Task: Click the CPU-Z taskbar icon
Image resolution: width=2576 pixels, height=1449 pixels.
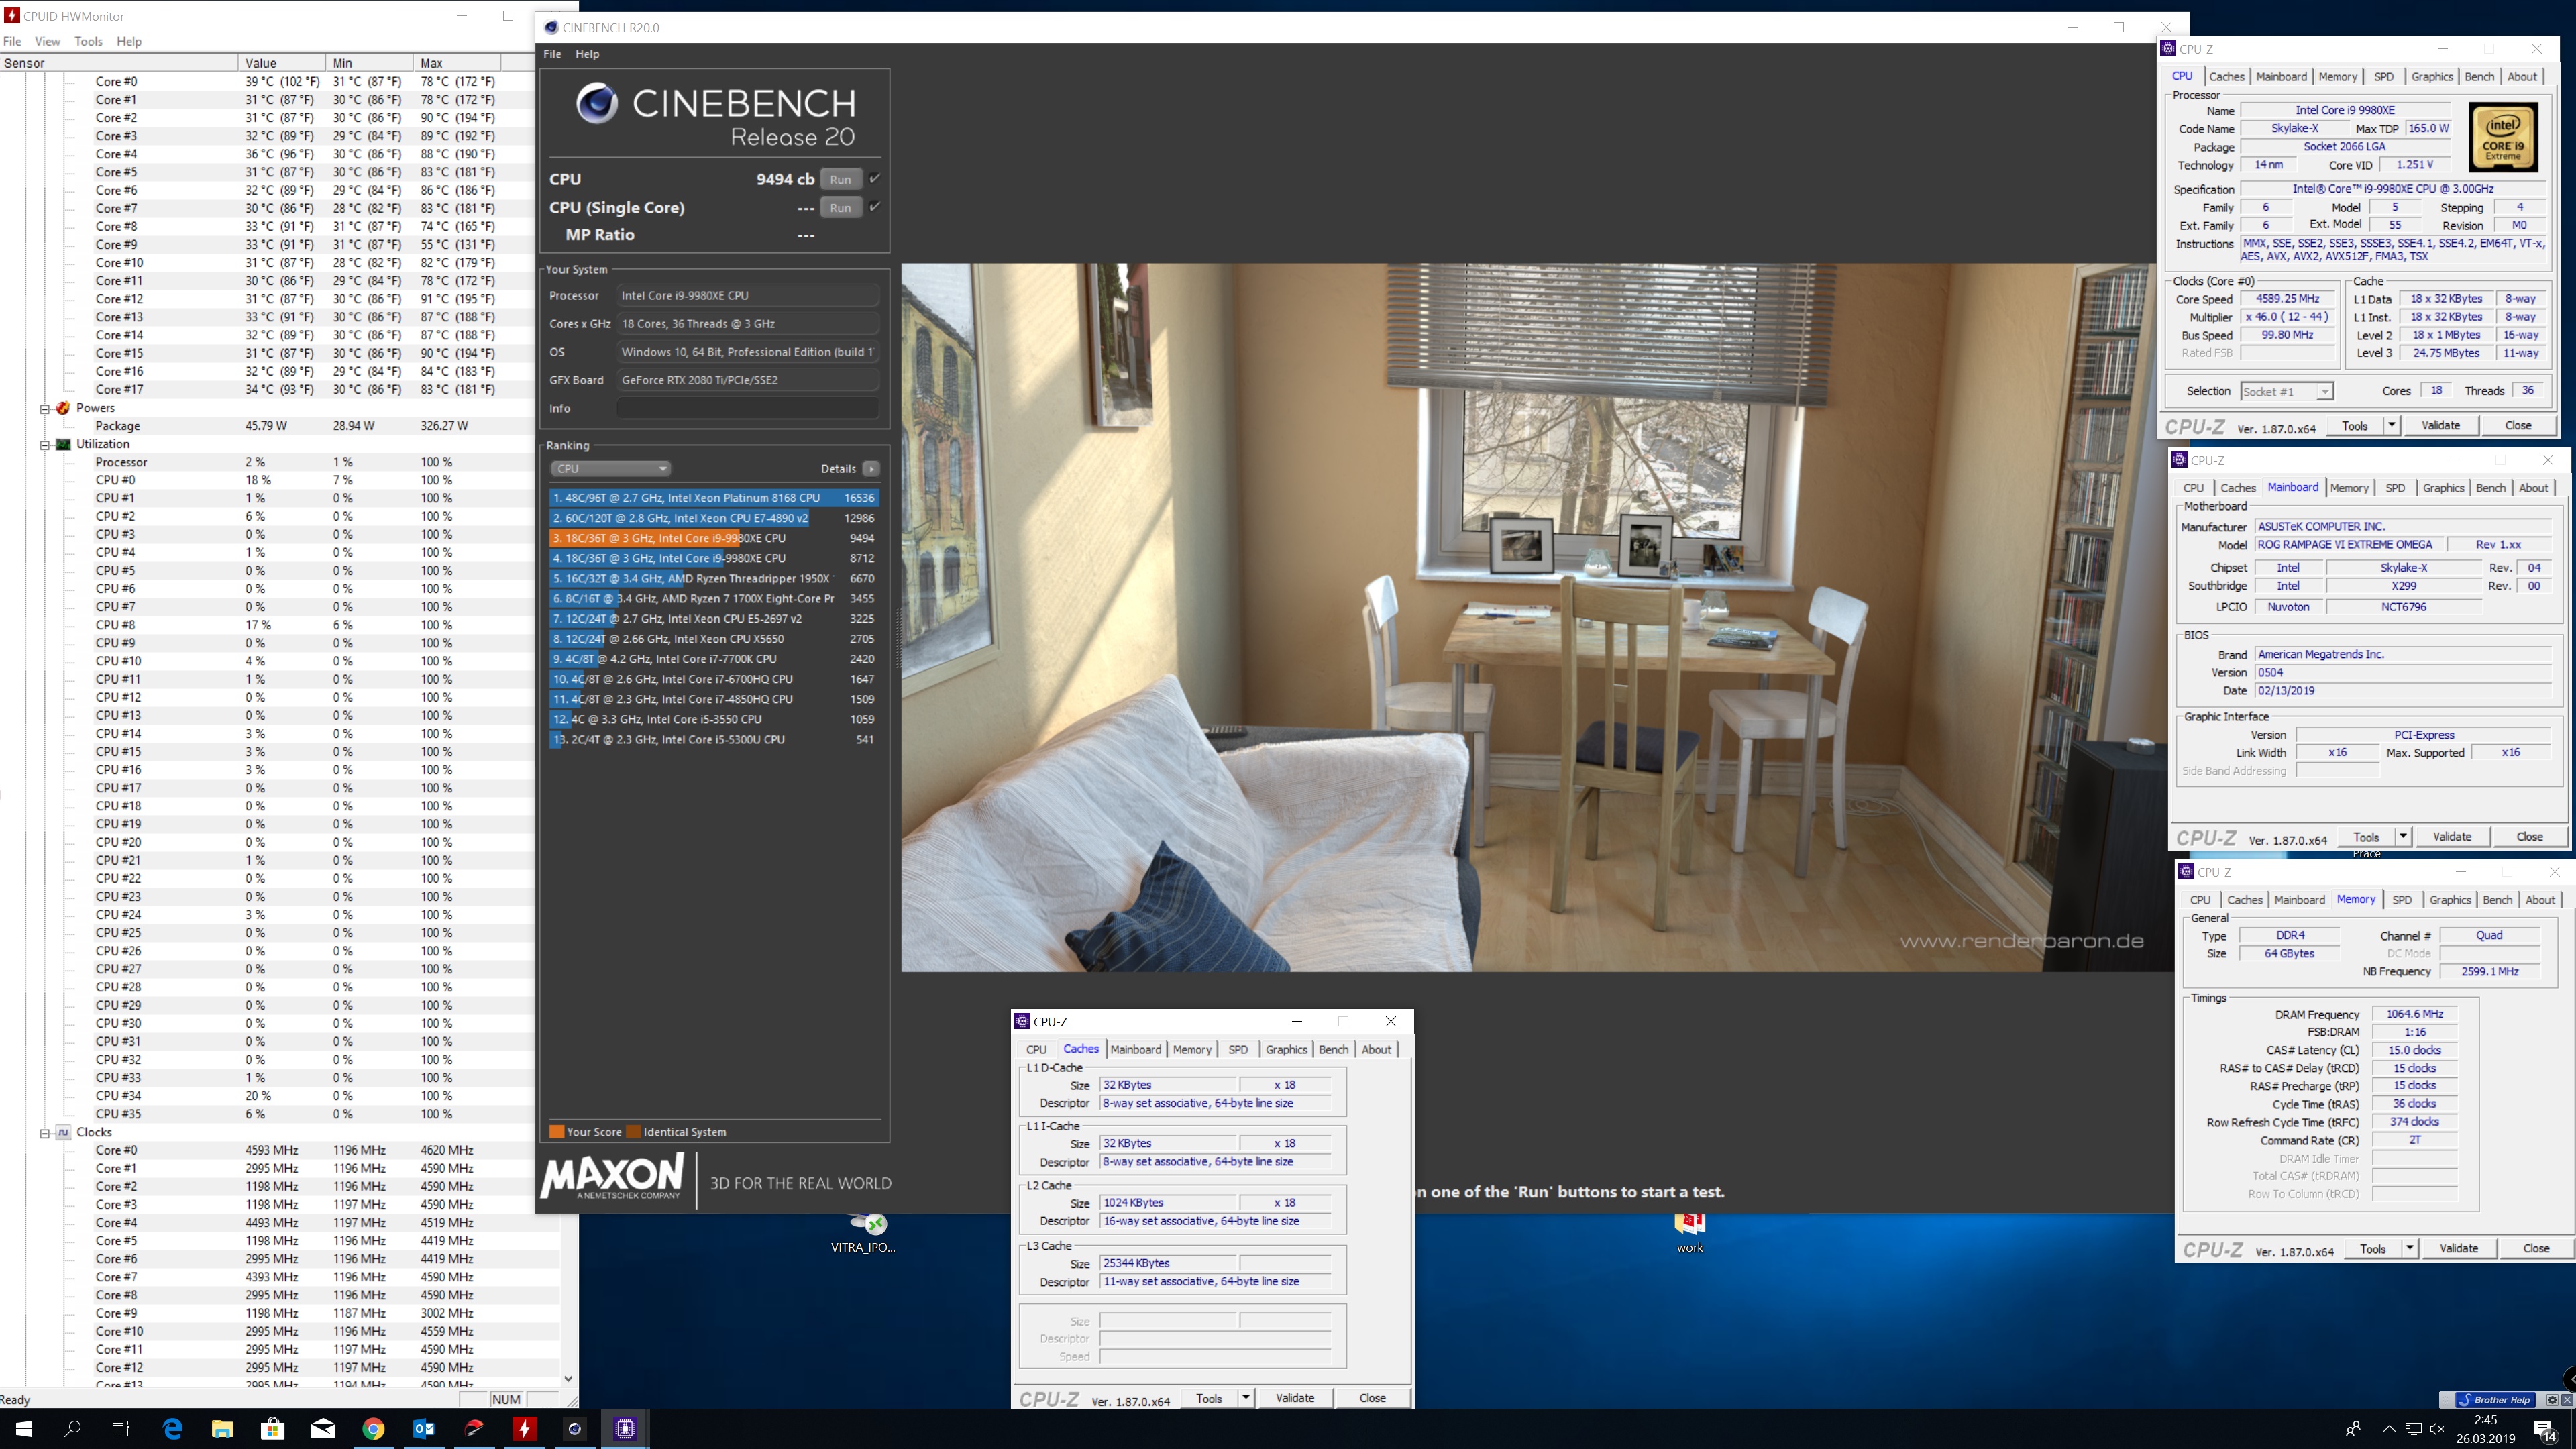Action: pos(625,1429)
